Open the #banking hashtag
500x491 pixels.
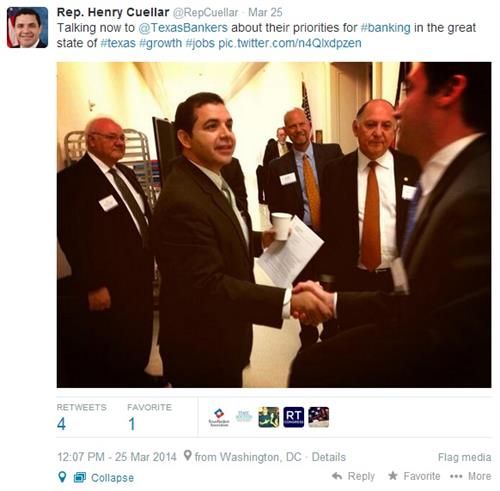[385, 28]
